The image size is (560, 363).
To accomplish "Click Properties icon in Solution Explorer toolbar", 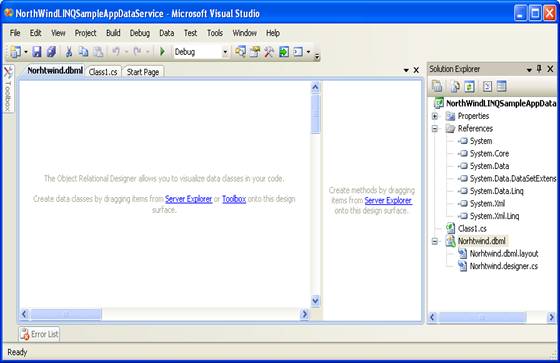I will [x=437, y=86].
